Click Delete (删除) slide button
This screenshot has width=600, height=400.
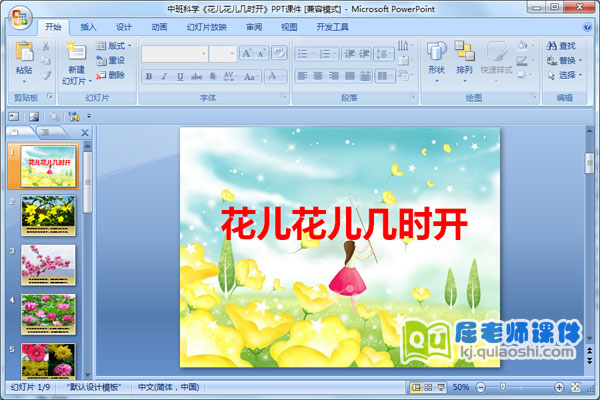tap(110, 75)
